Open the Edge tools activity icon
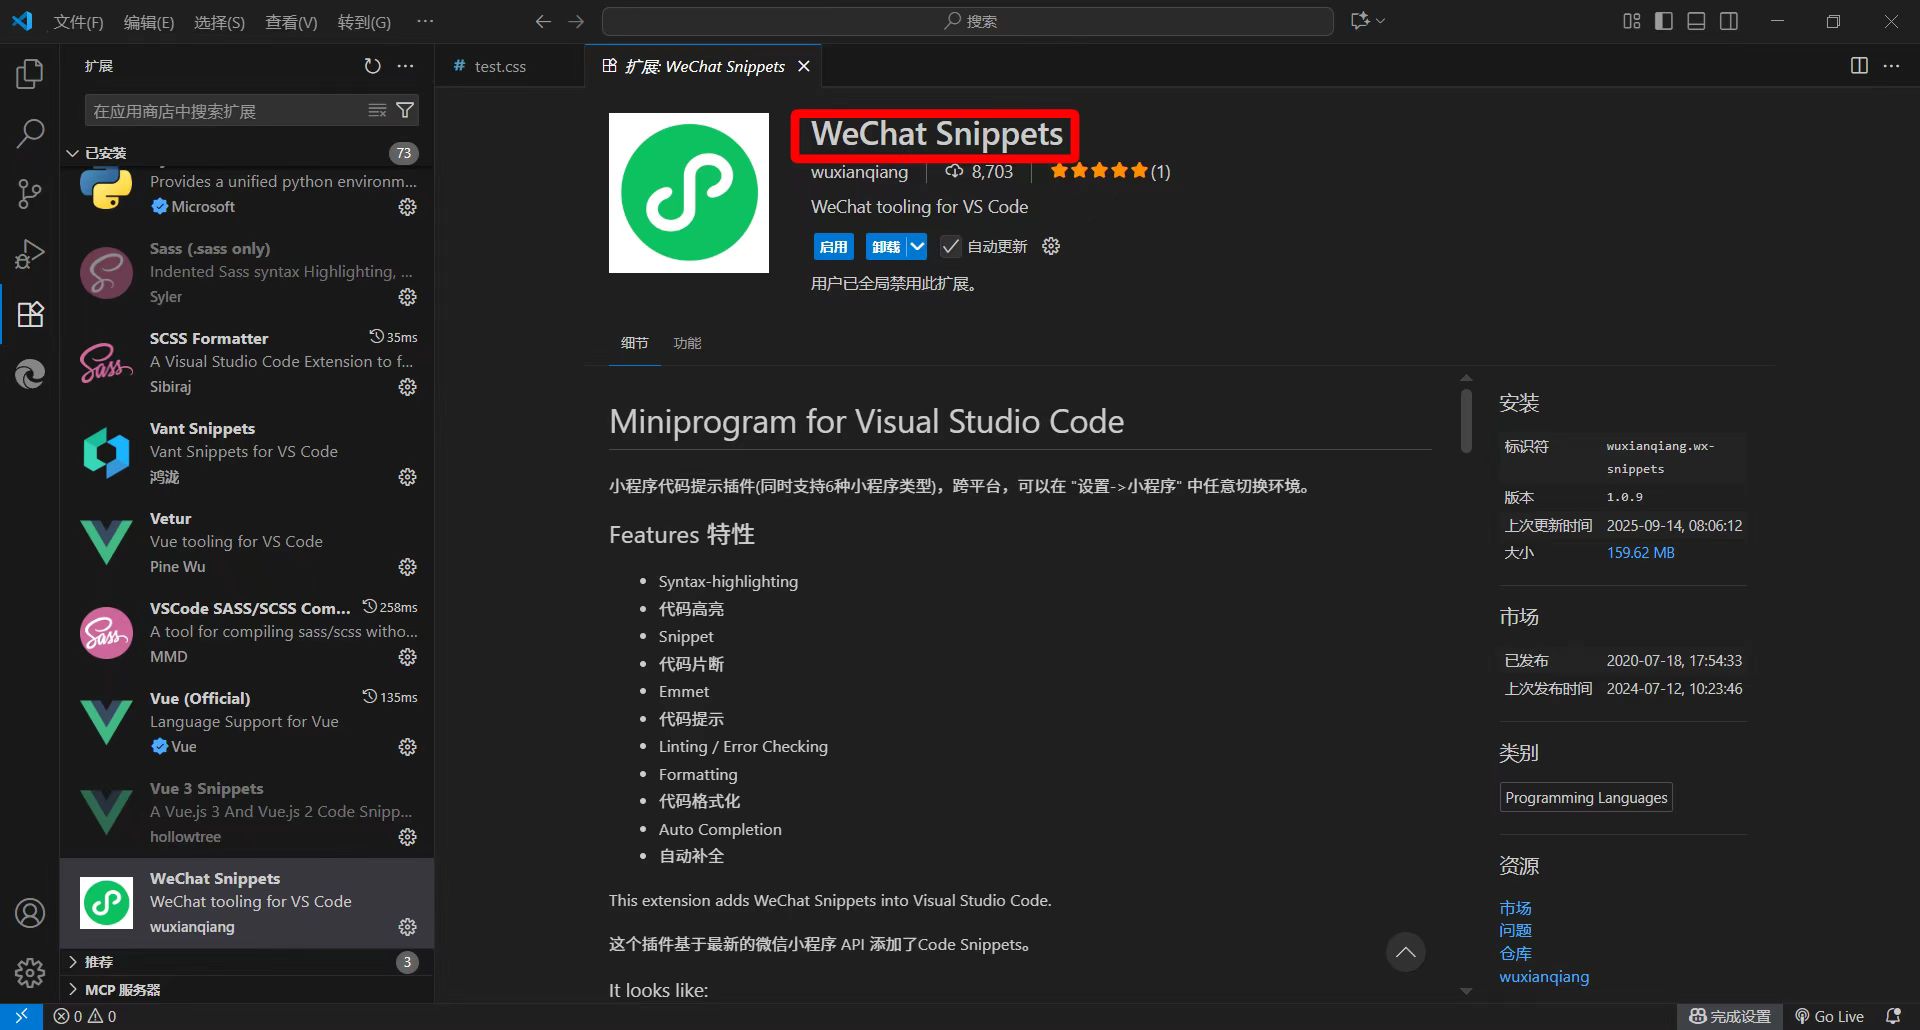Image resolution: width=1920 pixels, height=1030 pixels. 30,374
